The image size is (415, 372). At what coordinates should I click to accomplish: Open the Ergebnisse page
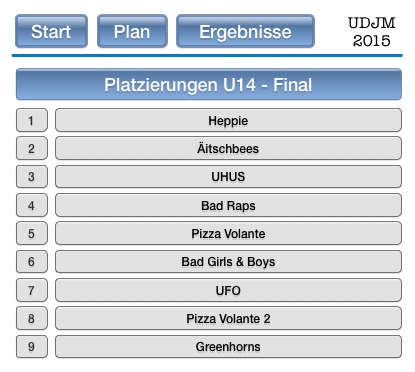pyautogui.click(x=245, y=31)
